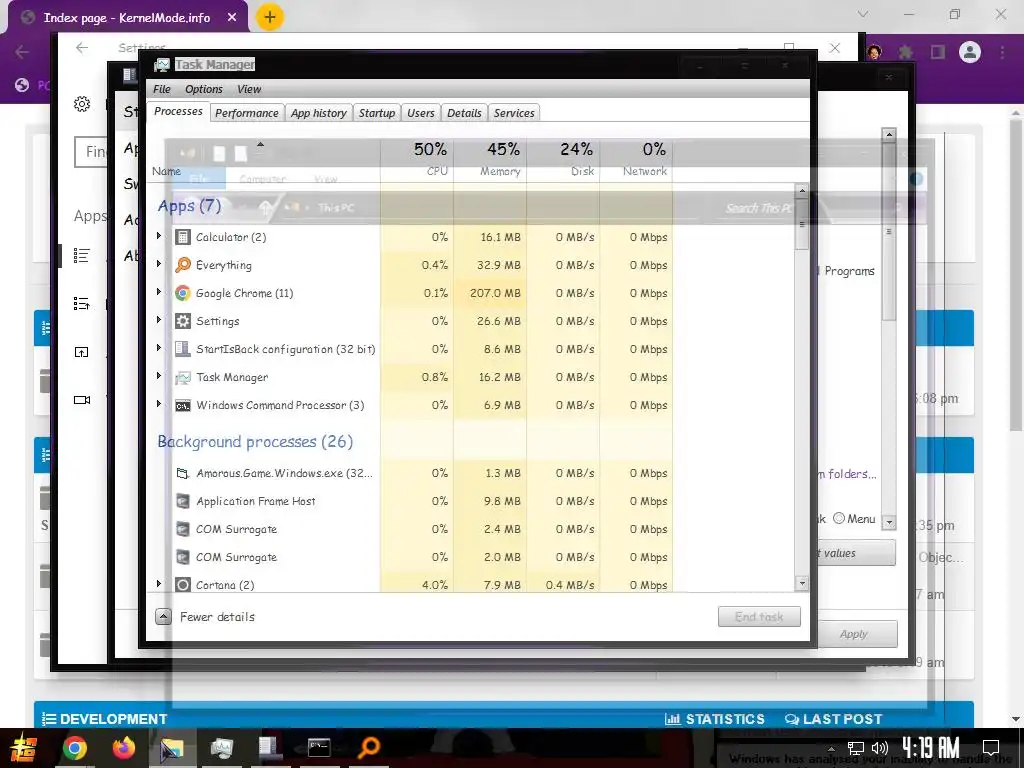Switch to the Startup tab
1024x768 pixels.
pos(377,113)
